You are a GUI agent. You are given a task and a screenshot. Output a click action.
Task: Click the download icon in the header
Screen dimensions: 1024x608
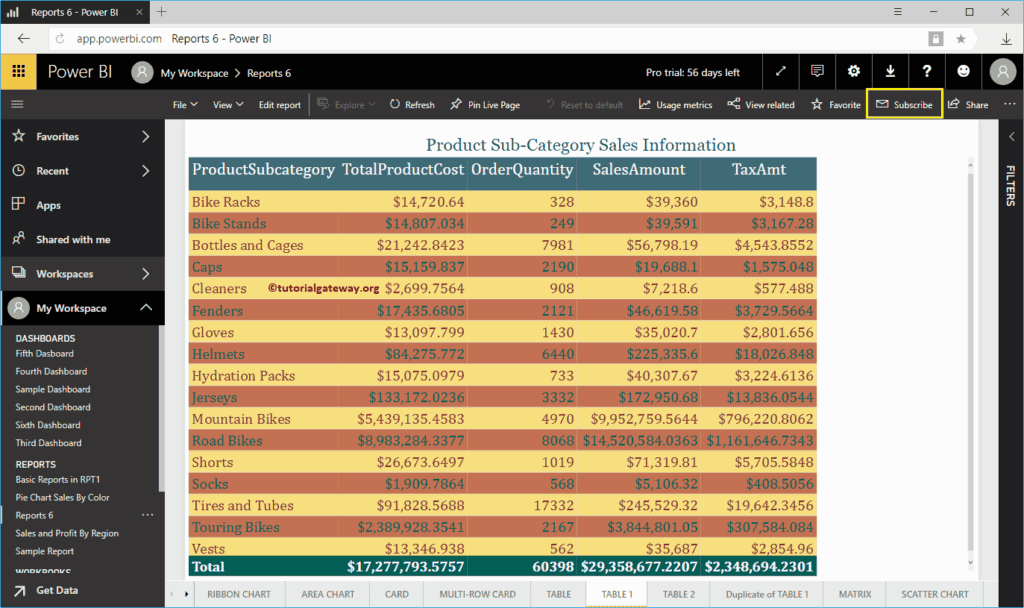(x=890, y=72)
